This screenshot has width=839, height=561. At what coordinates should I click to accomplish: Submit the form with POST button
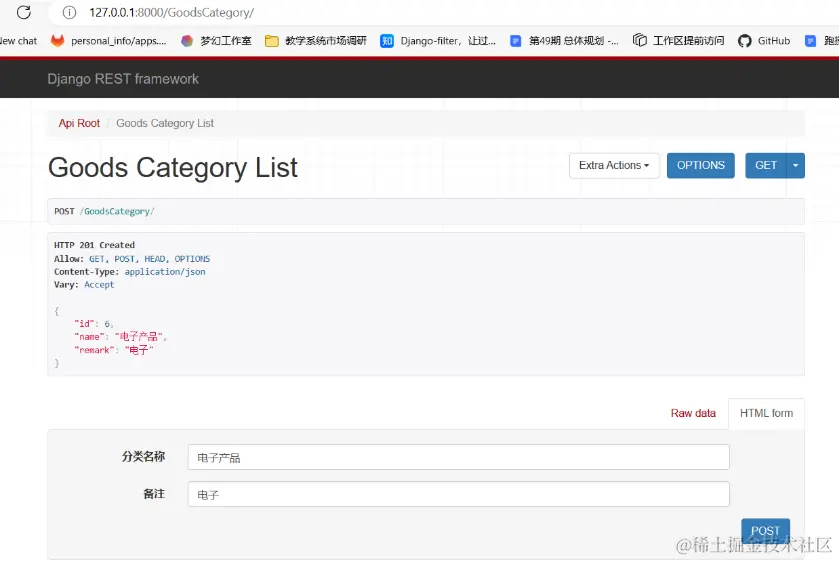coord(765,530)
